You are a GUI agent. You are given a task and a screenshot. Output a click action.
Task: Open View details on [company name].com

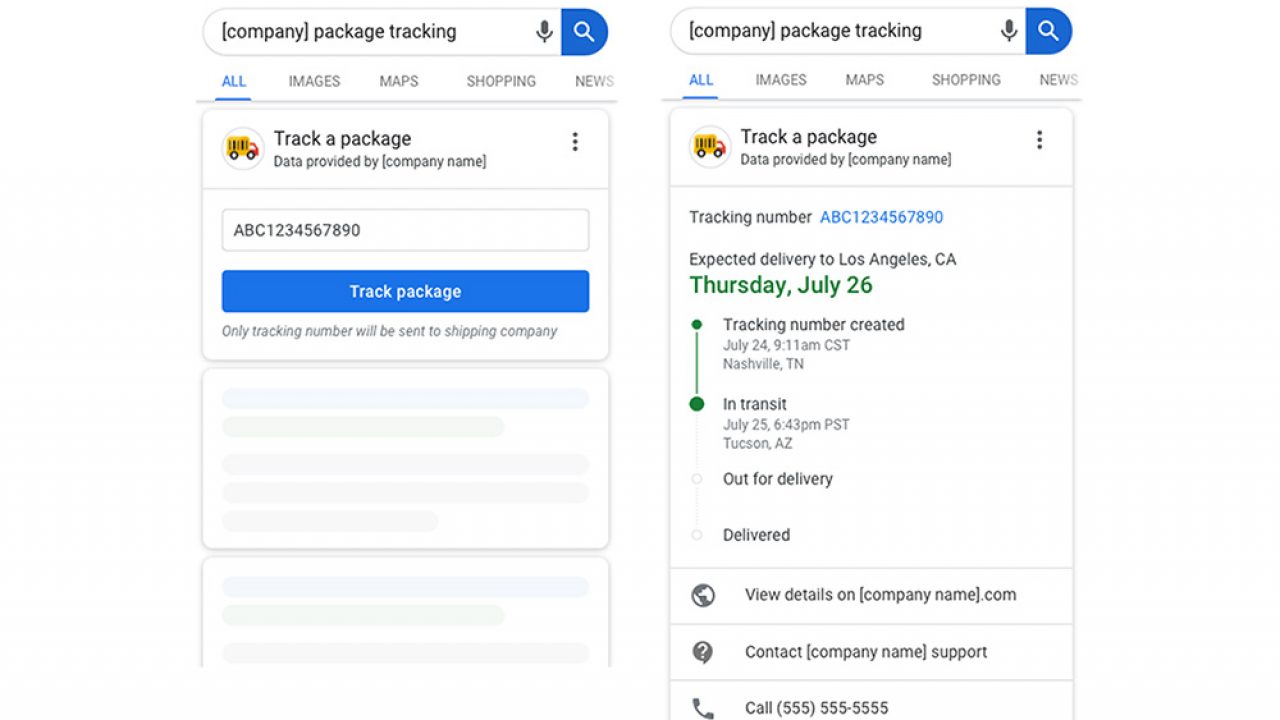click(880, 595)
